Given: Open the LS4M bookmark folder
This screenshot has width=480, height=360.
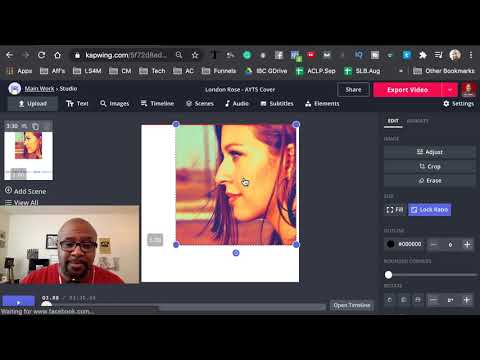Looking at the screenshot, I should click(x=87, y=71).
